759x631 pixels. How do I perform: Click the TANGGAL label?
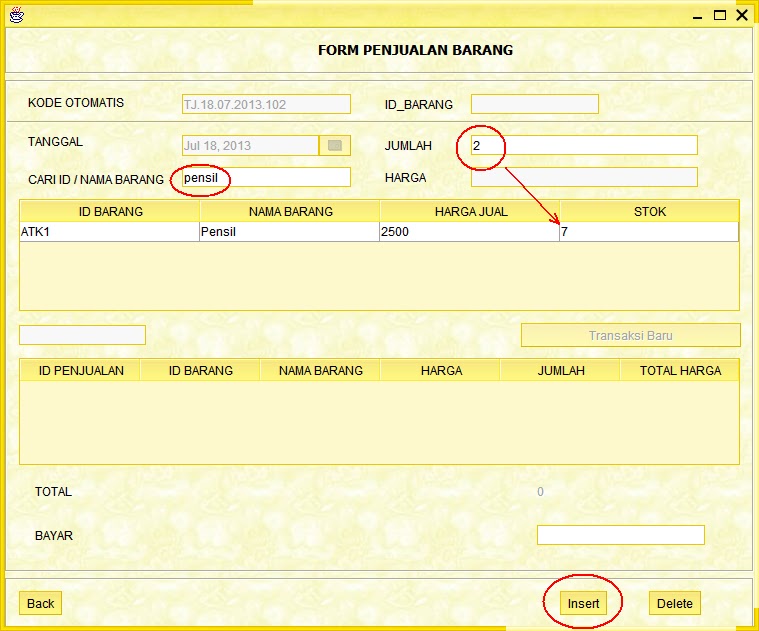(x=55, y=141)
